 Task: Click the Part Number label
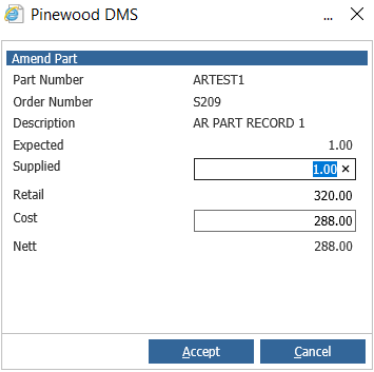[x=48, y=80]
